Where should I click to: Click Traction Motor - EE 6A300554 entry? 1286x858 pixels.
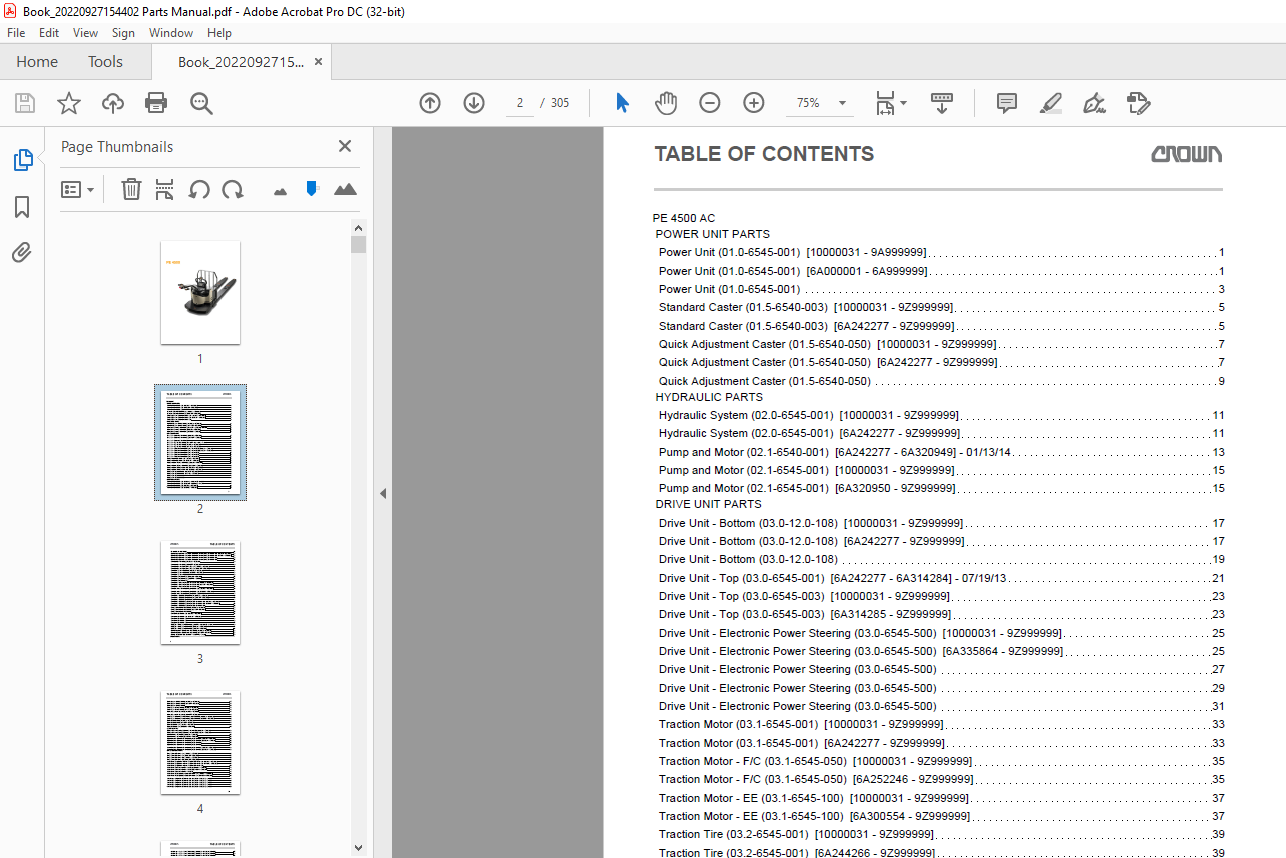point(941,816)
